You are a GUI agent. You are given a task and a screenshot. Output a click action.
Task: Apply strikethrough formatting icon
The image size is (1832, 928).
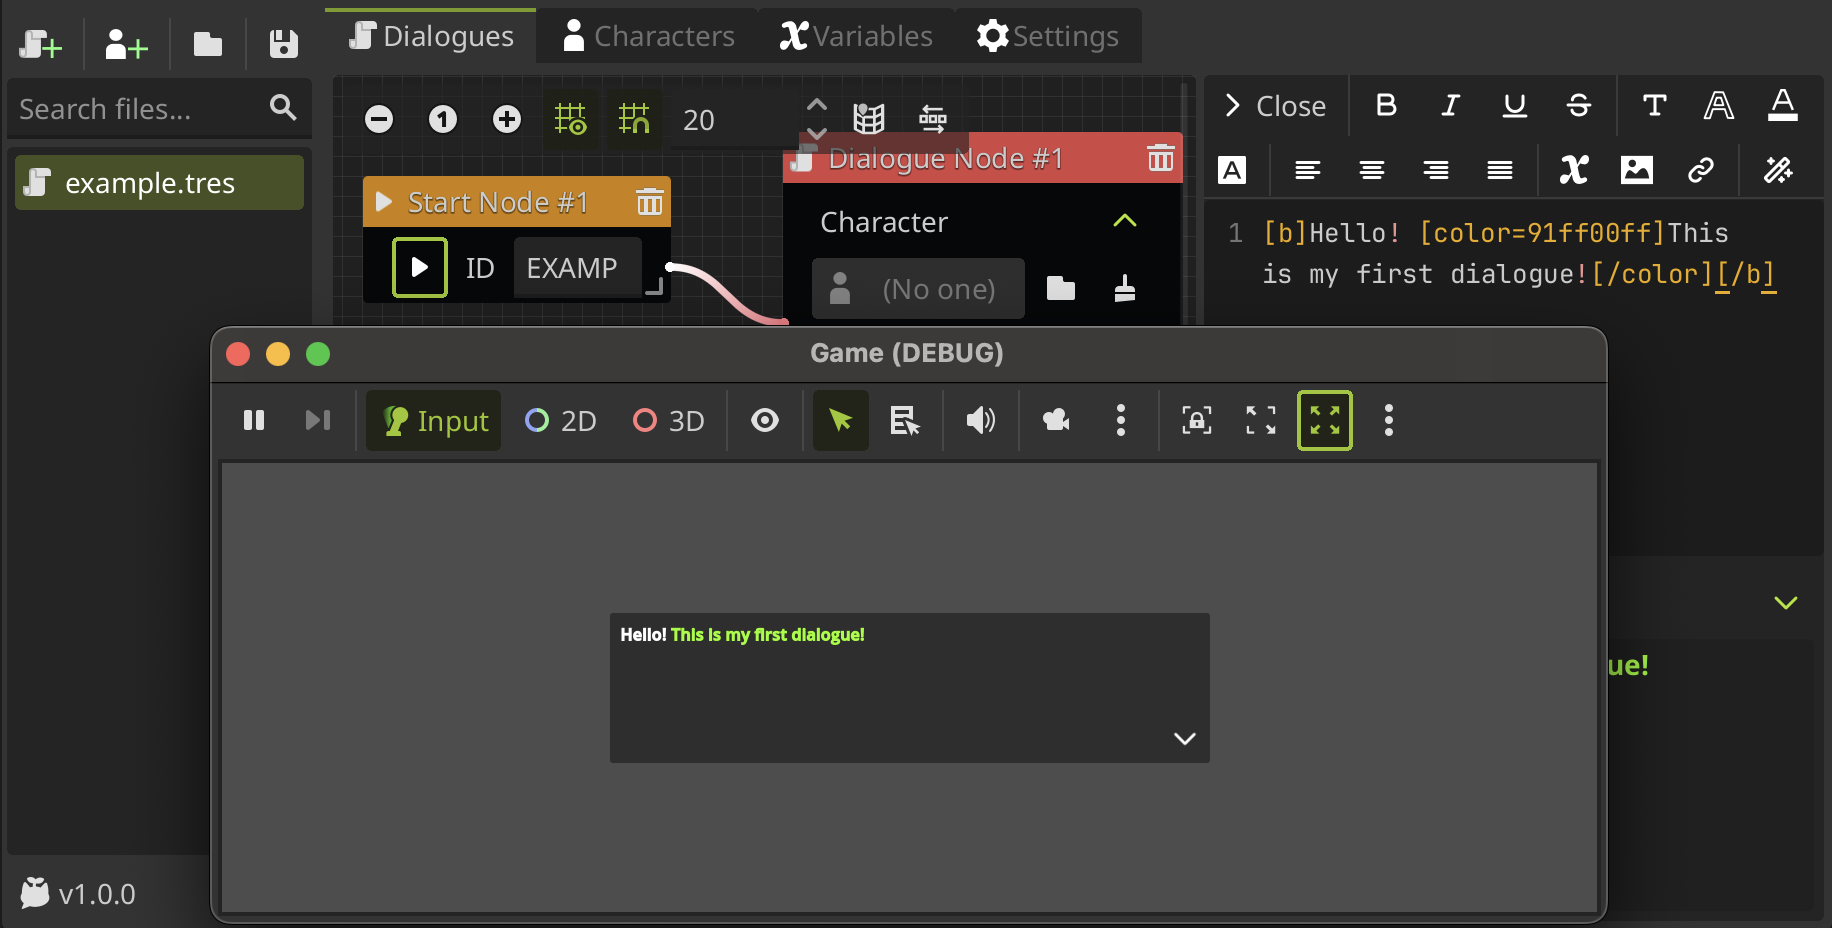pos(1579,106)
